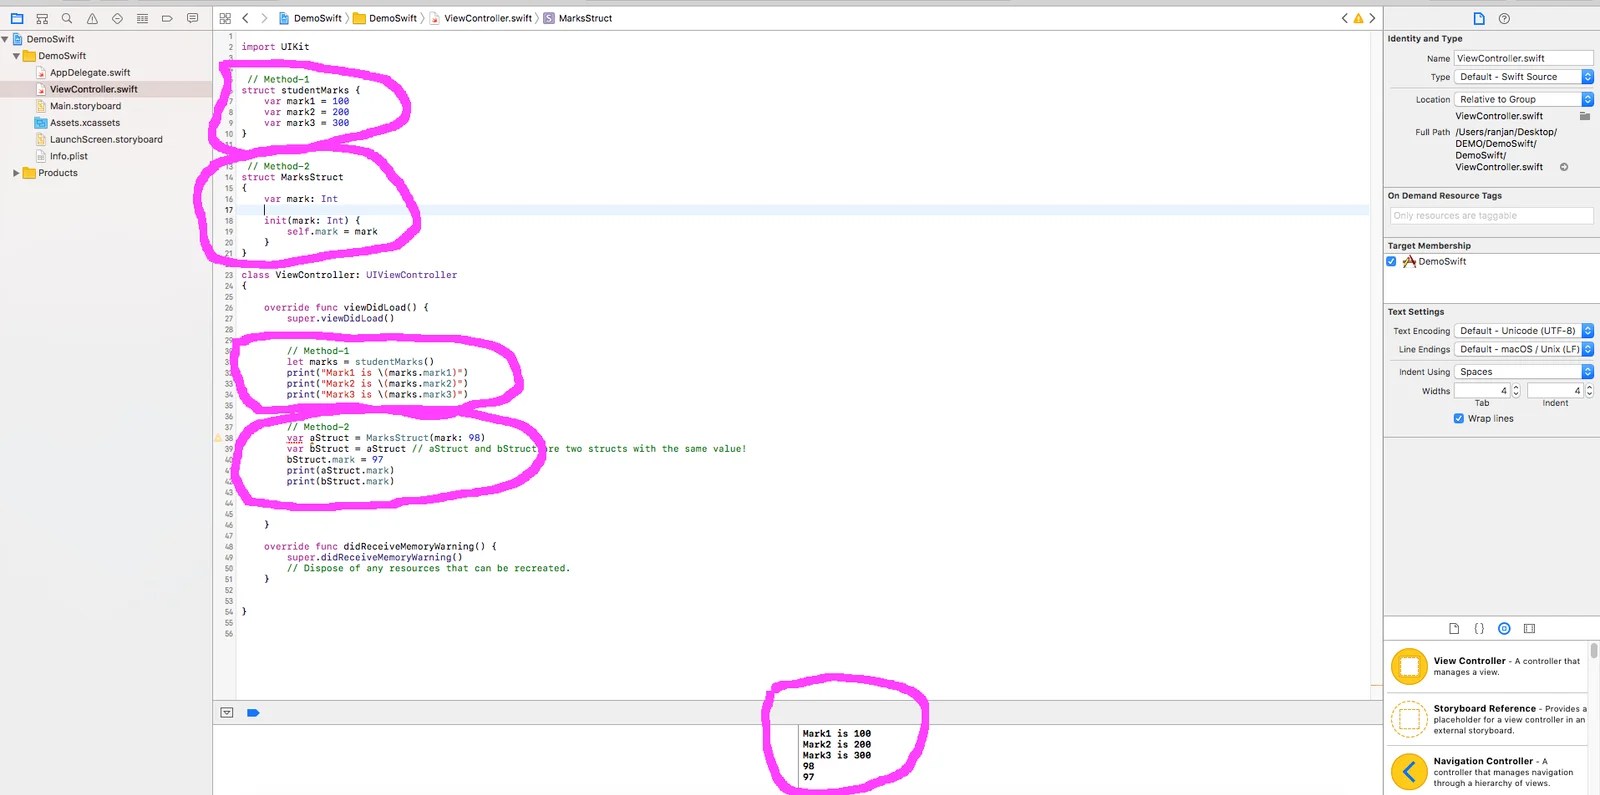
Task: Open the Report navigator speech-bubble icon
Action: [192, 18]
